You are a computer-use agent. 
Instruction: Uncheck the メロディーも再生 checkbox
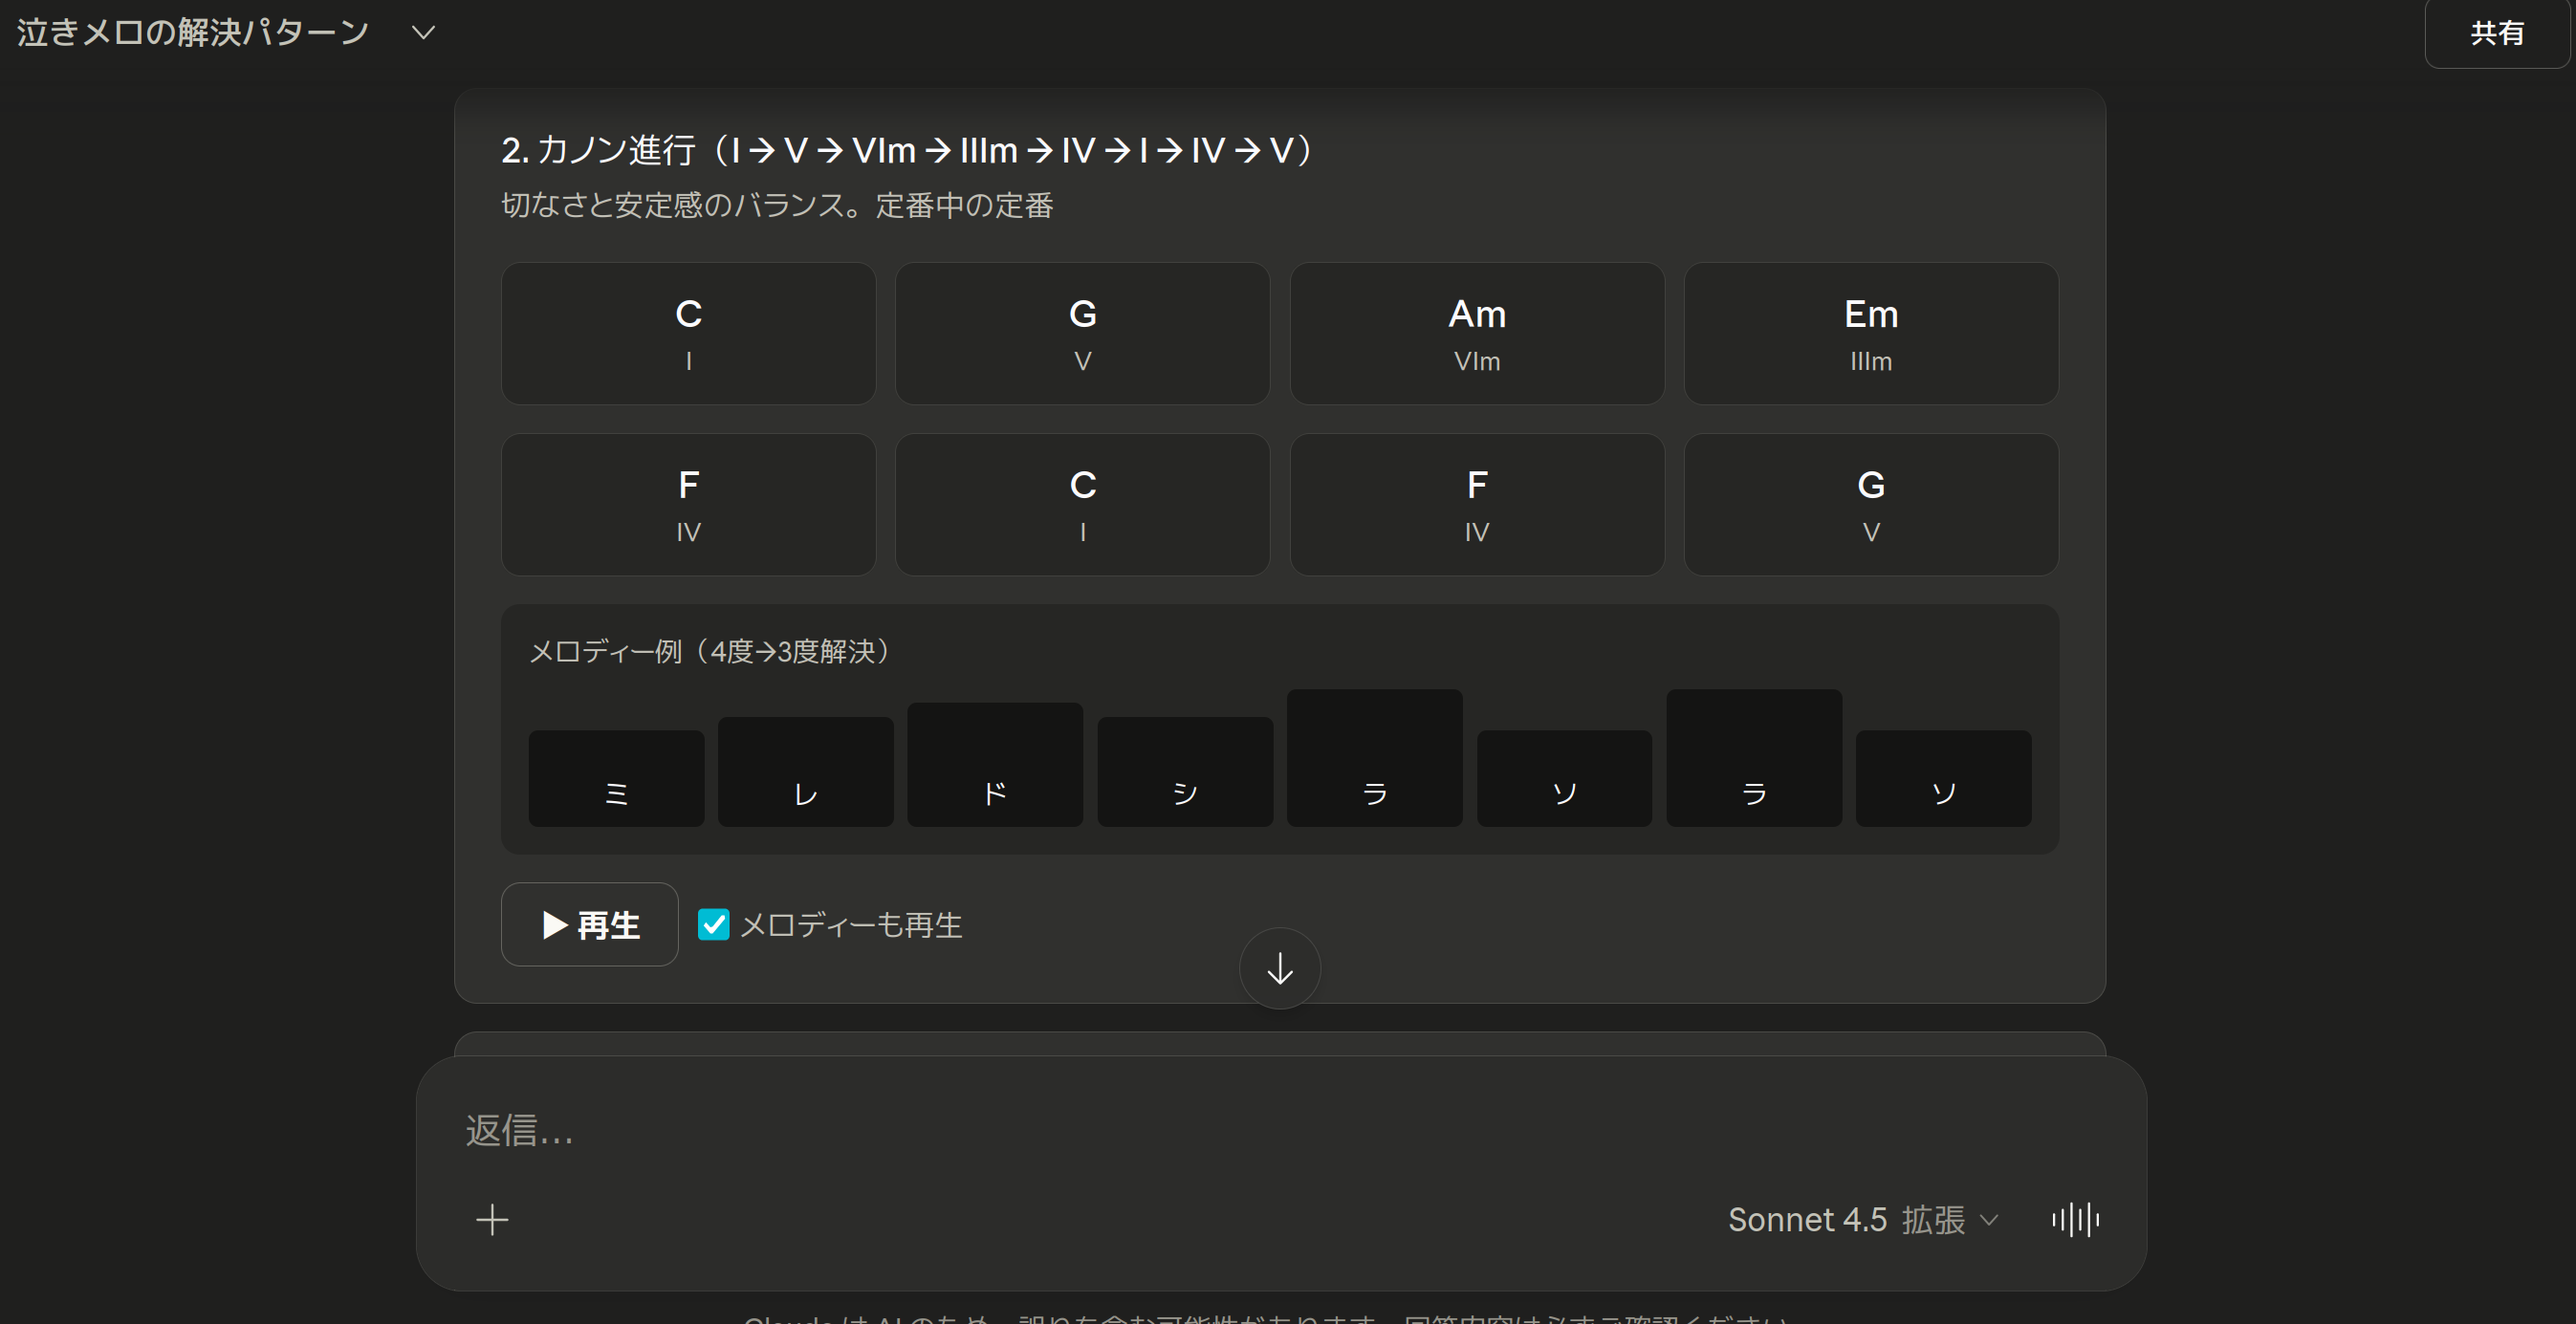[x=713, y=924]
